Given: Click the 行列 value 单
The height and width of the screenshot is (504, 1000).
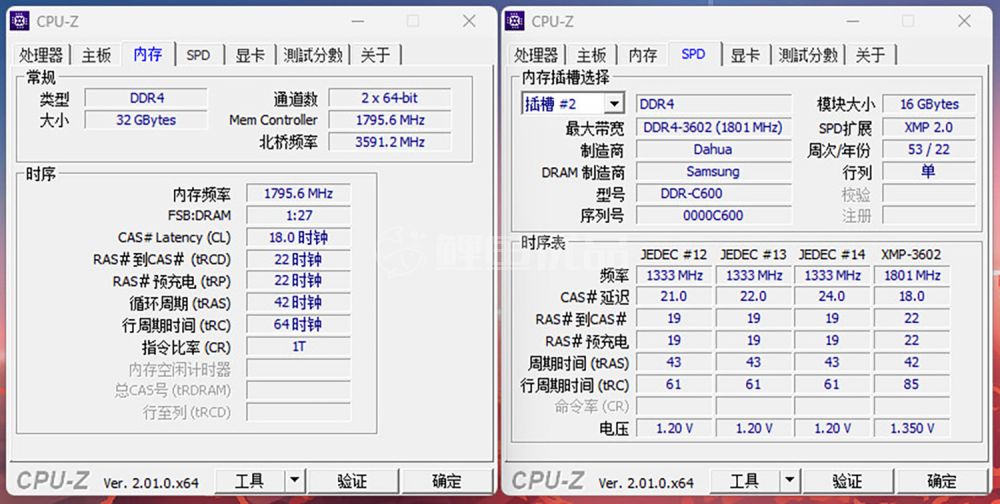Looking at the screenshot, I should [x=929, y=171].
